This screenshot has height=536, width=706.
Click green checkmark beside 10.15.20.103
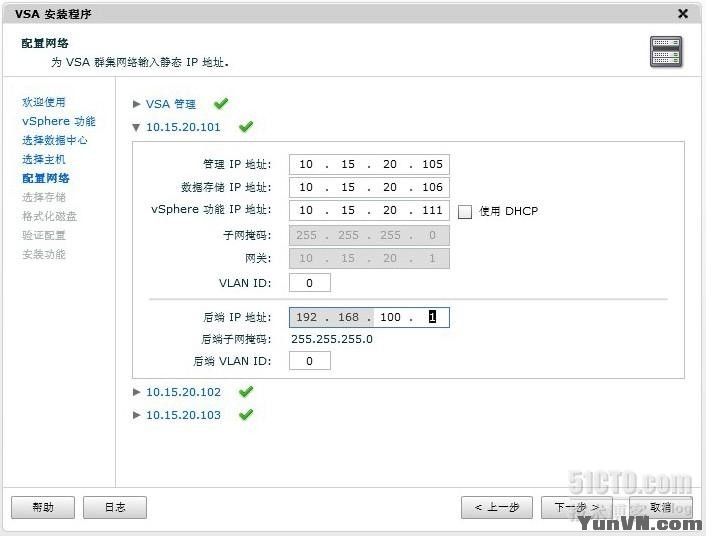(246, 414)
